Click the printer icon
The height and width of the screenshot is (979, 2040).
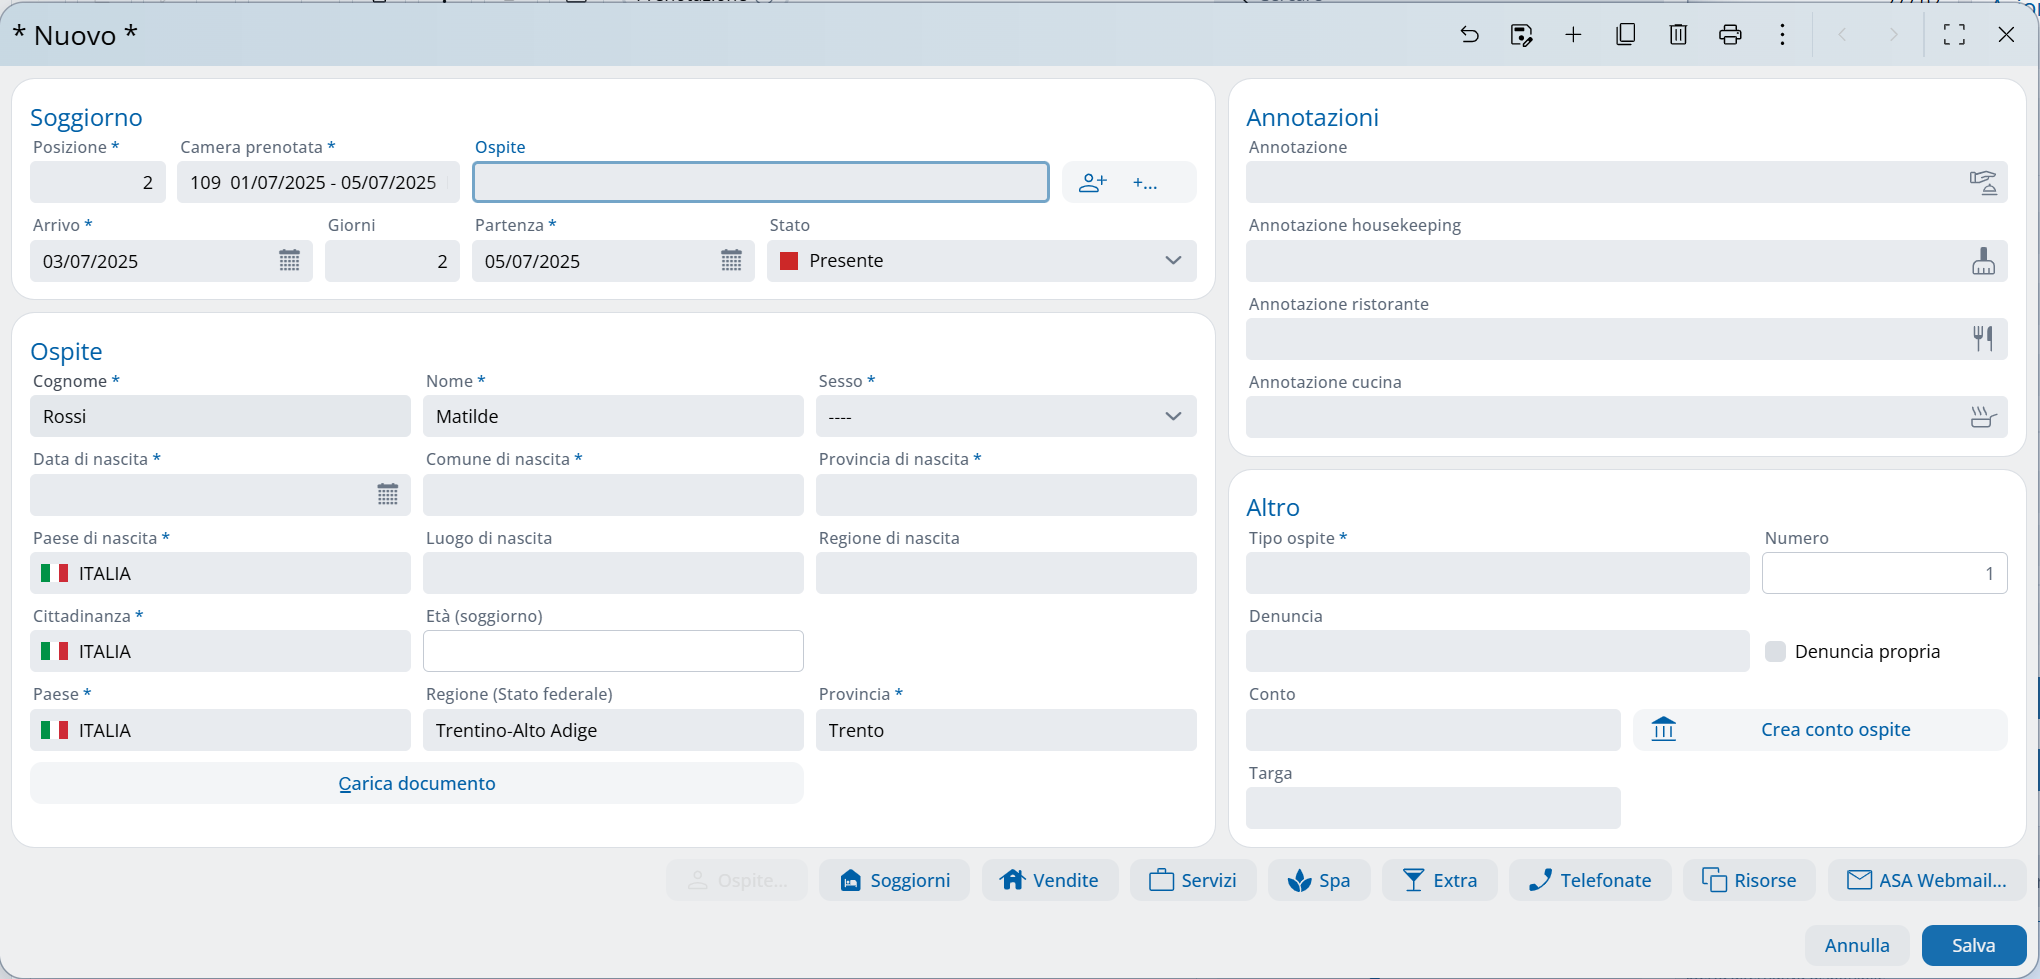coord(1730,35)
